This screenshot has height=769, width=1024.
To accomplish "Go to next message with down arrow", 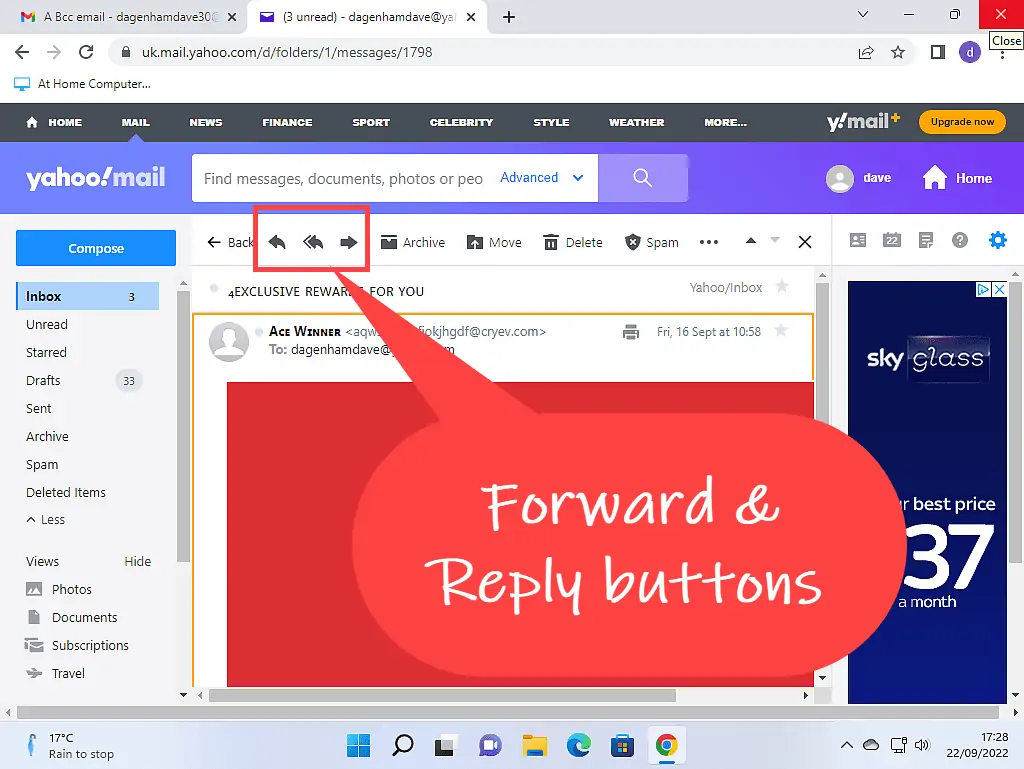I will (775, 240).
